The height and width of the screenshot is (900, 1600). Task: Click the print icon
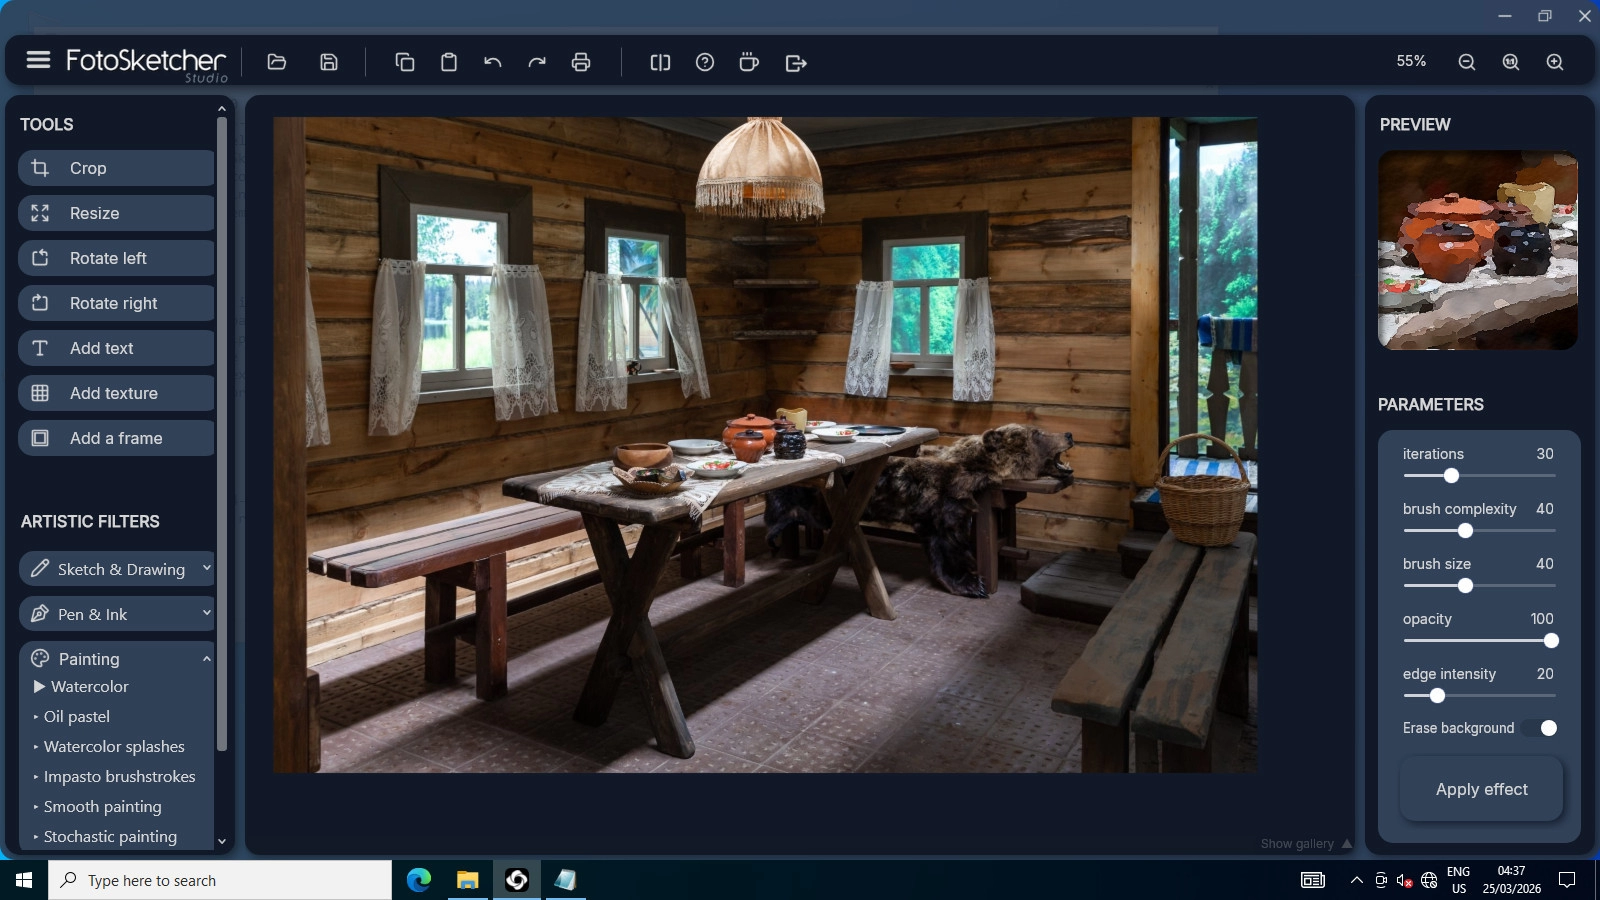[x=581, y=62]
